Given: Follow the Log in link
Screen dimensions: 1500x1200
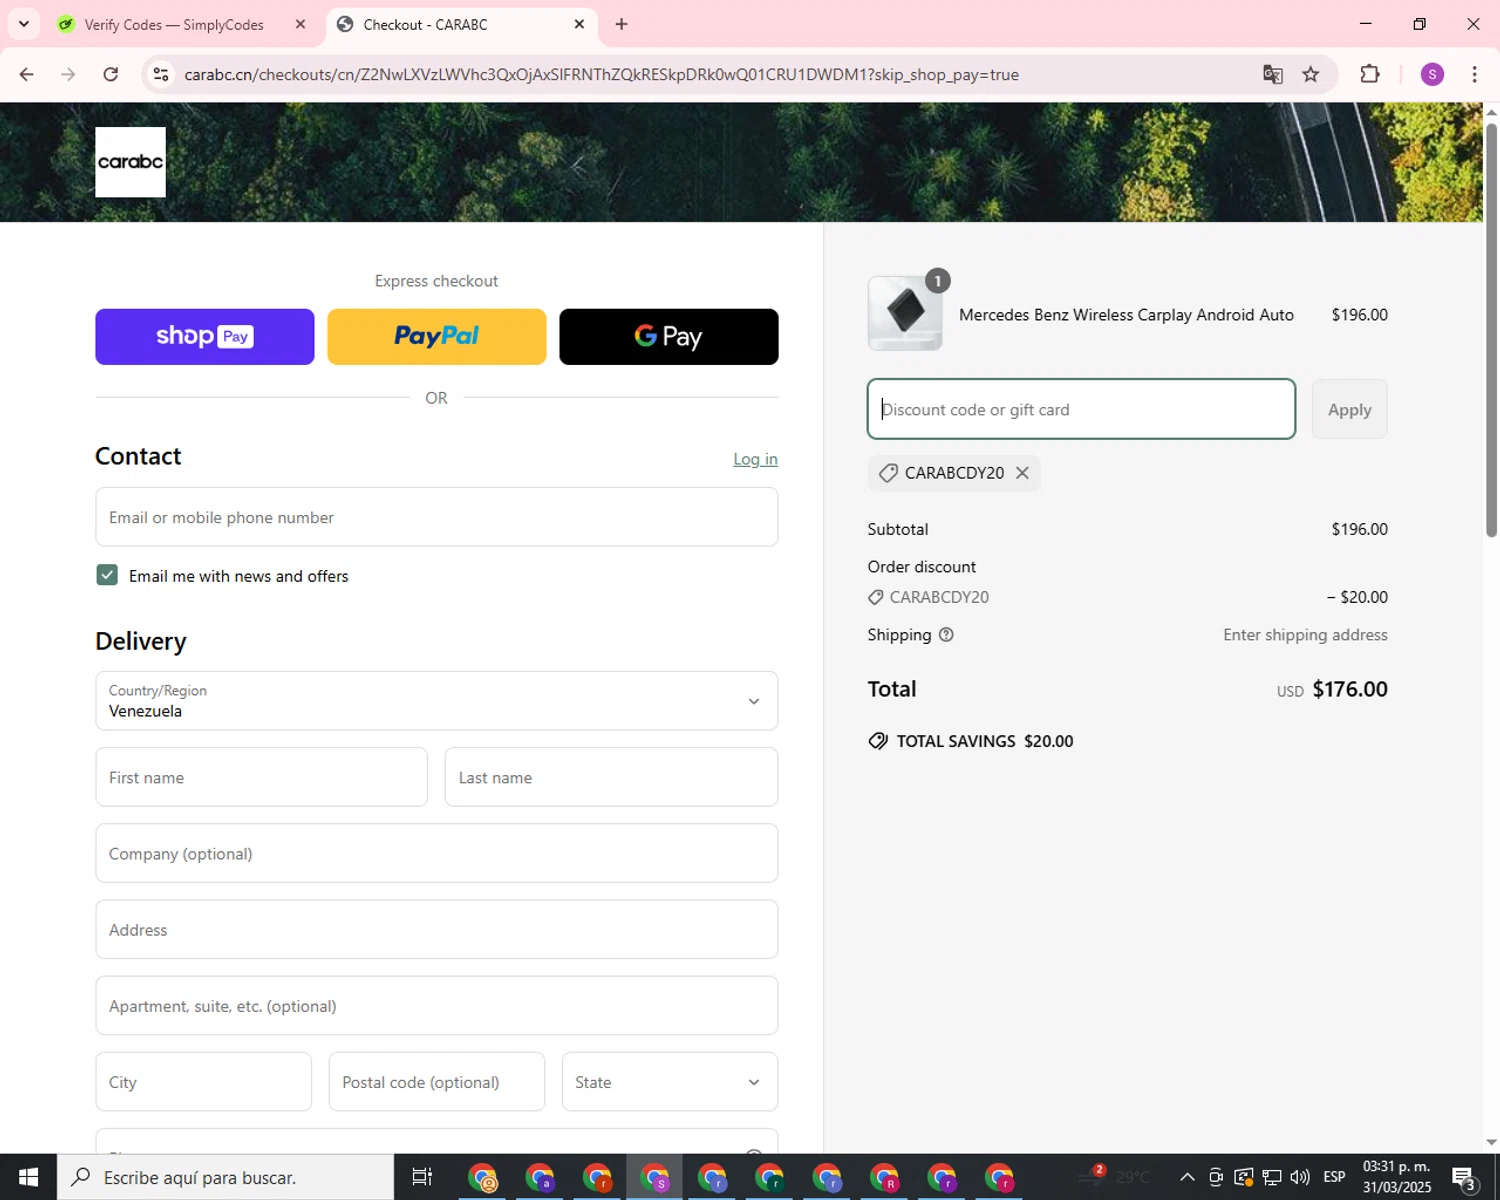Looking at the screenshot, I should [755, 459].
